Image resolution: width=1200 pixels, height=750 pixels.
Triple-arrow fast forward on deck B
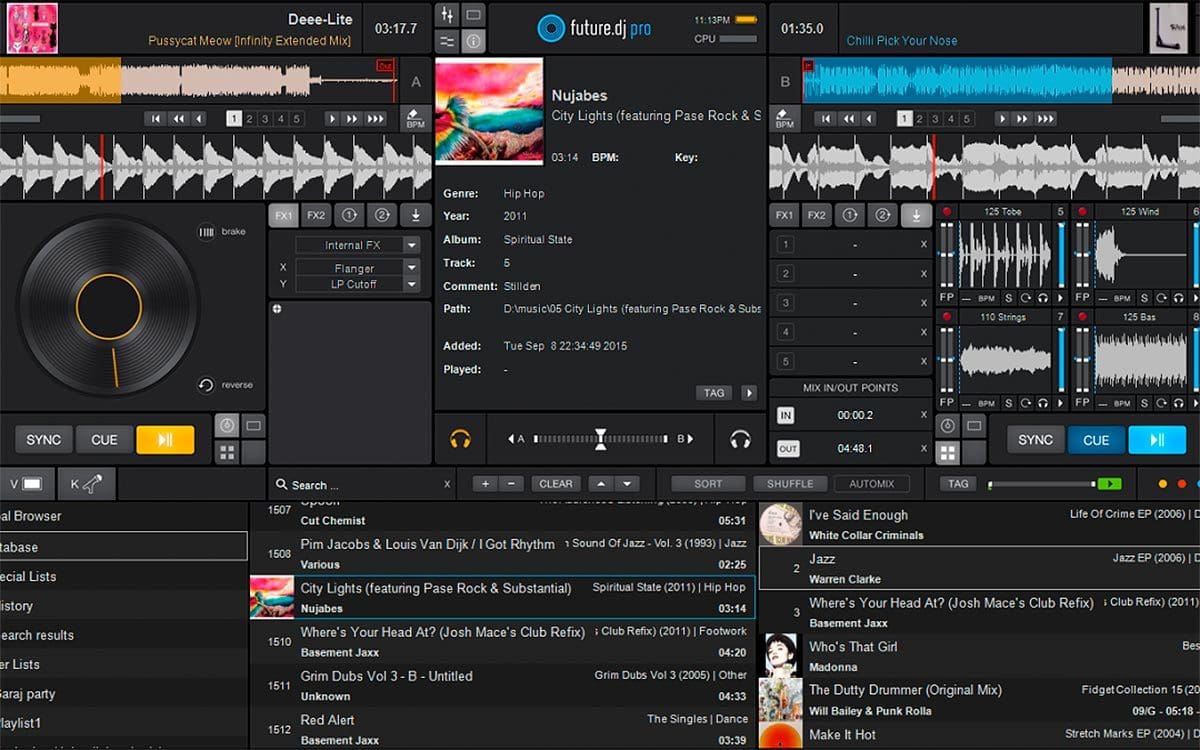[1044, 119]
